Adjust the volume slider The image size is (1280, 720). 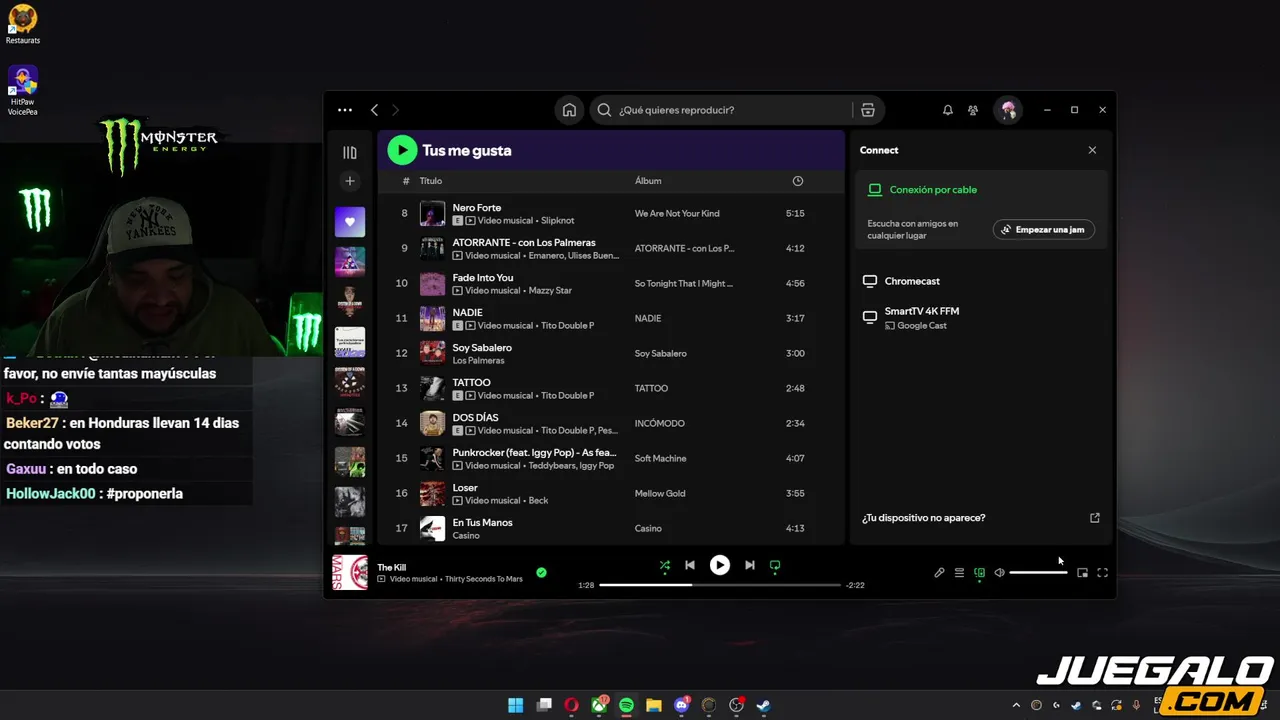click(1038, 573)
